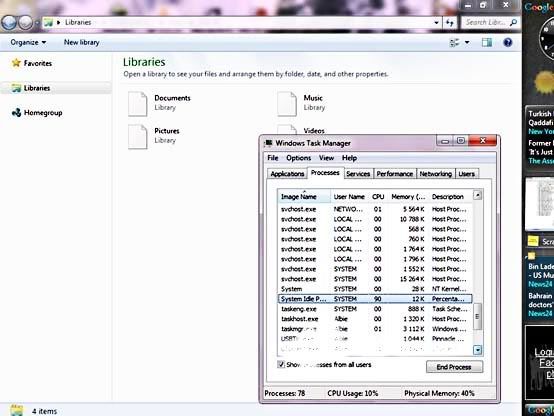
Task: Click the New library button
Action: (x=81, y=42)
